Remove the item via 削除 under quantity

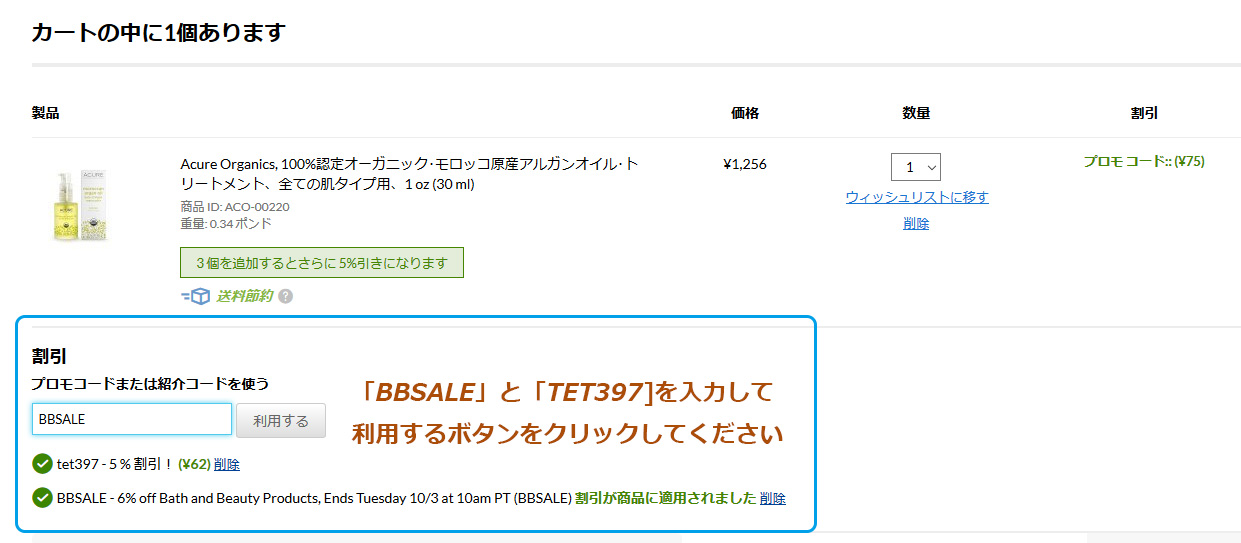pos(916,224)
